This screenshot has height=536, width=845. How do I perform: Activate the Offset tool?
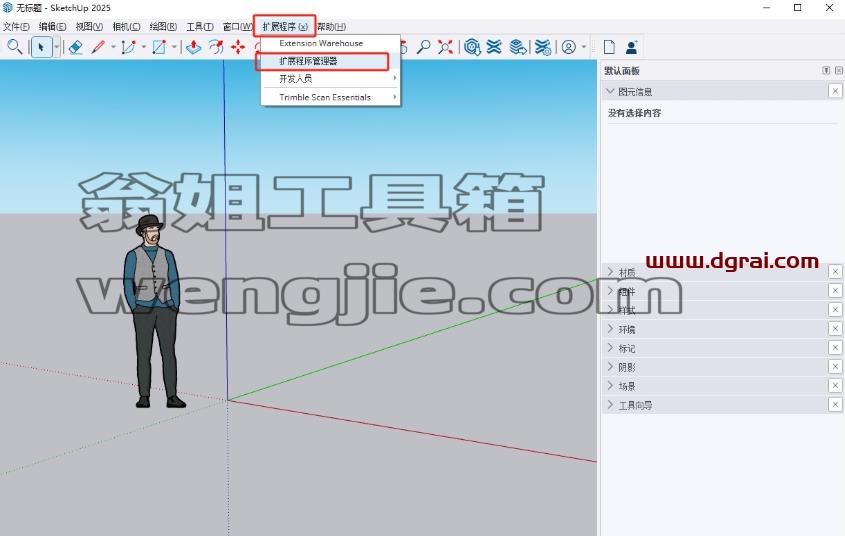point(216,47)
